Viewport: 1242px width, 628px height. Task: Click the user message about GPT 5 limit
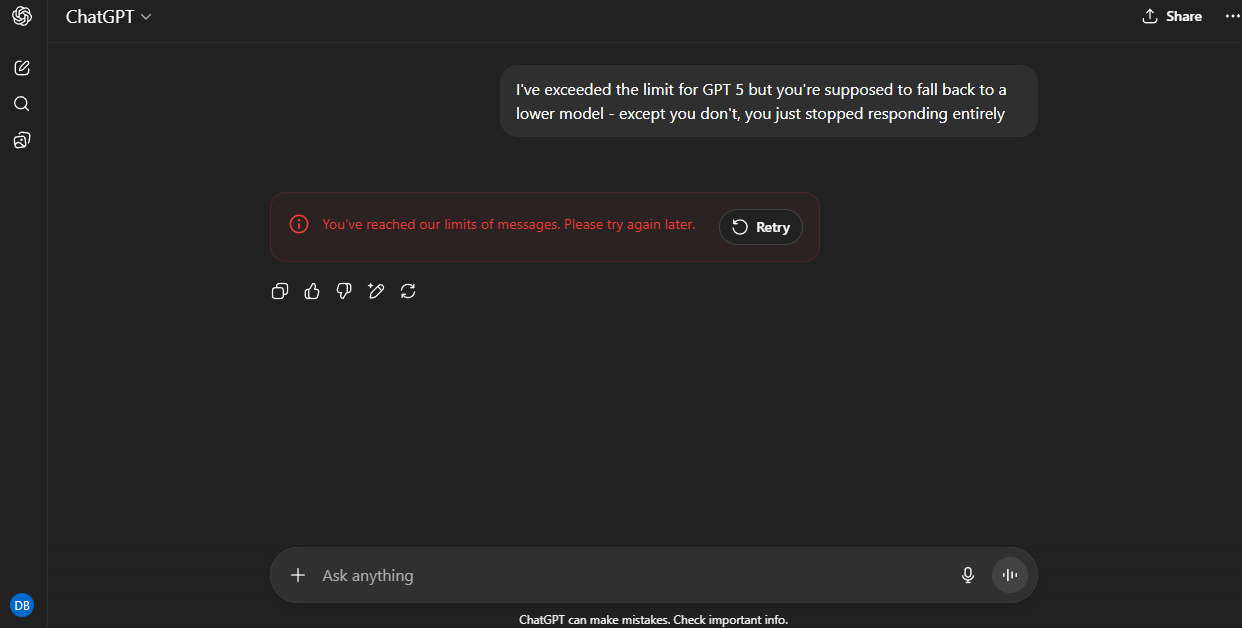[x=768, y=101]
